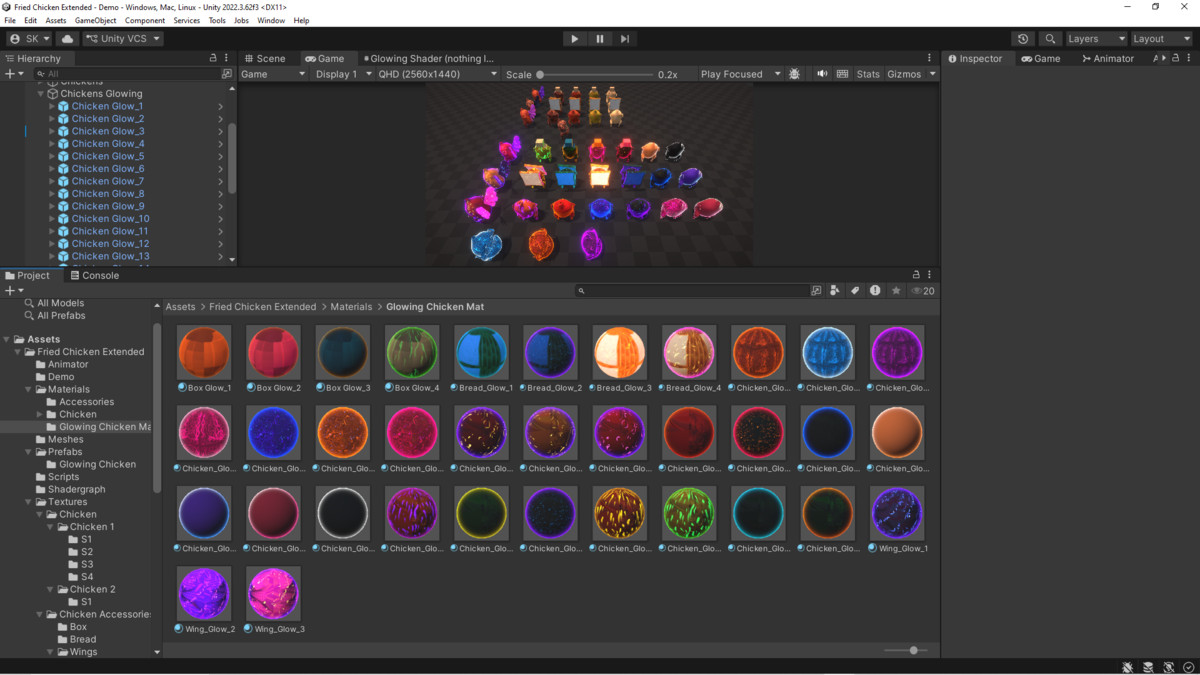Switch to the Console tab
The image size is (1200, 675).
click(x=94, y=275)
